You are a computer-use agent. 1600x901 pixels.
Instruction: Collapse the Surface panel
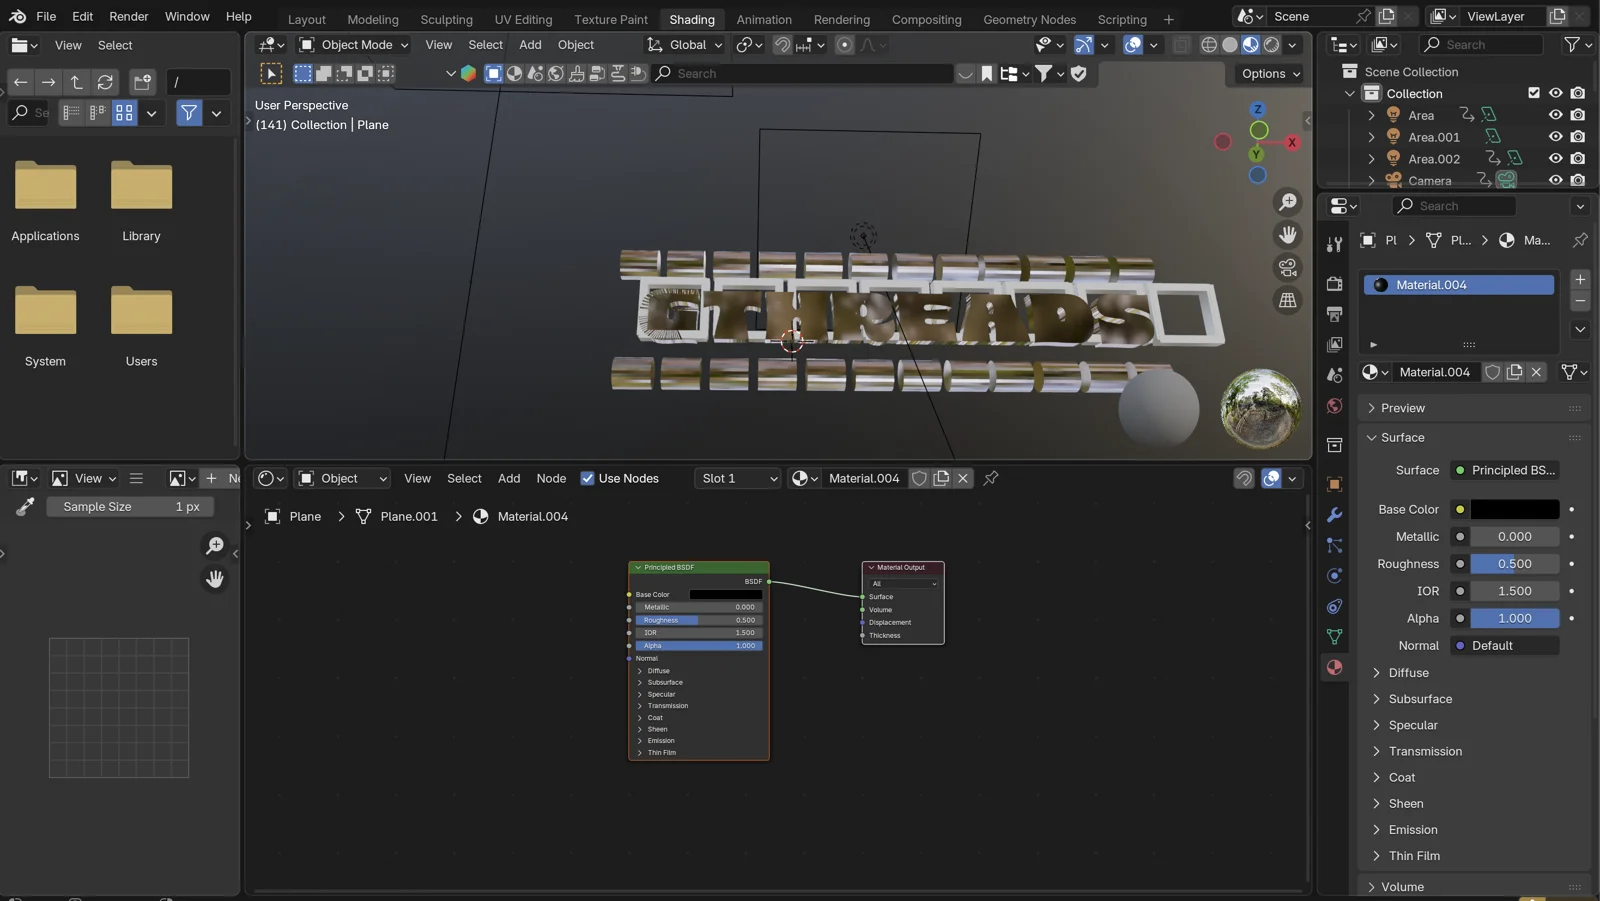(1372, 438)
